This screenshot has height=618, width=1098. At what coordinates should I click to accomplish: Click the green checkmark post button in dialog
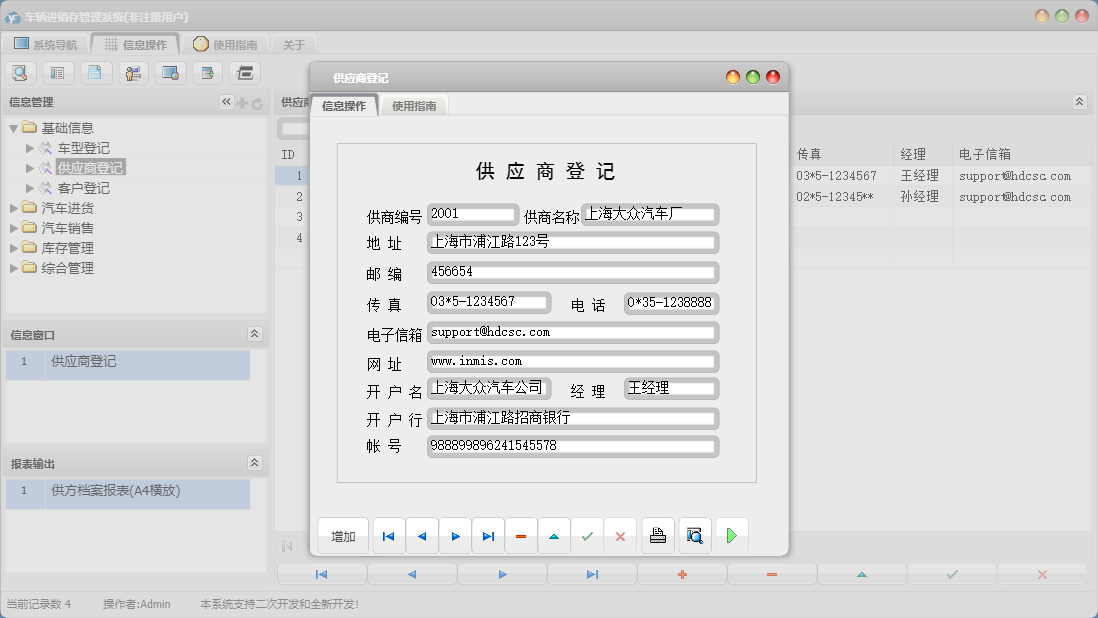coord(587,536)
